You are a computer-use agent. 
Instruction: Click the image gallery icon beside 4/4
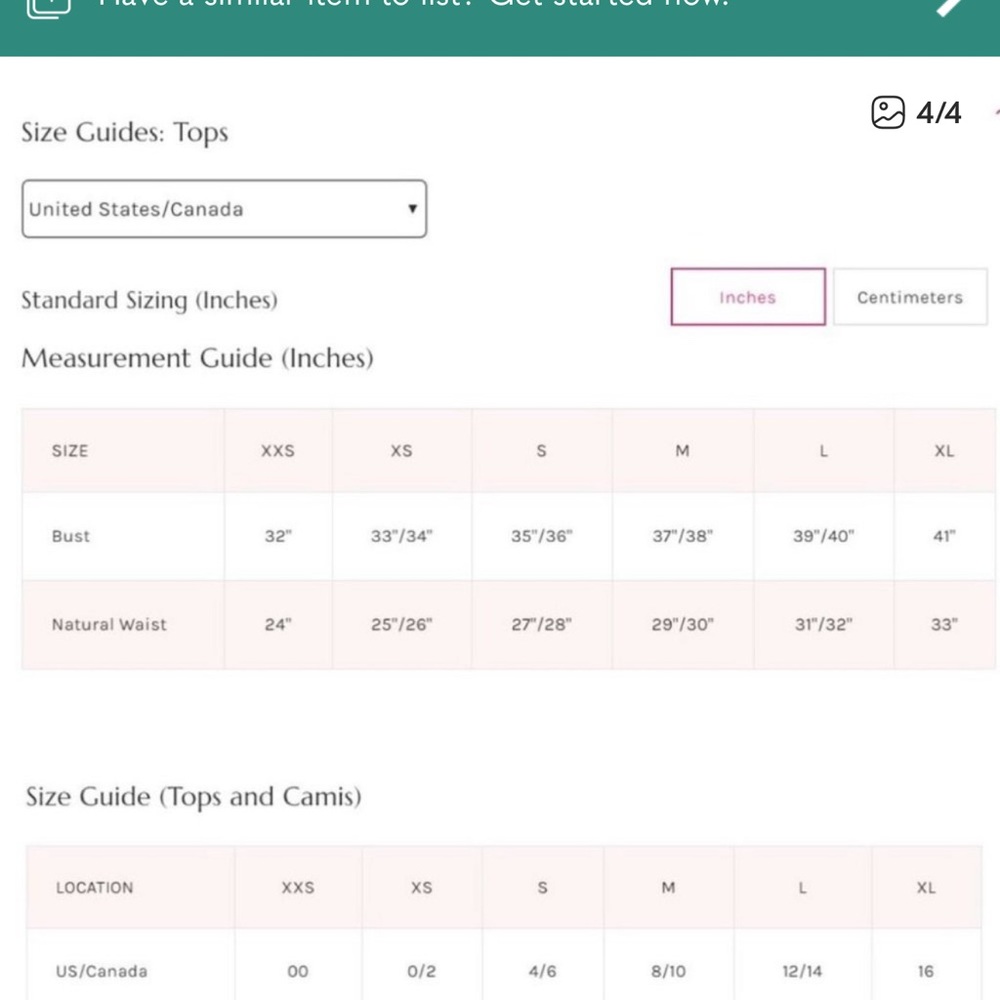tap(888, 113)
